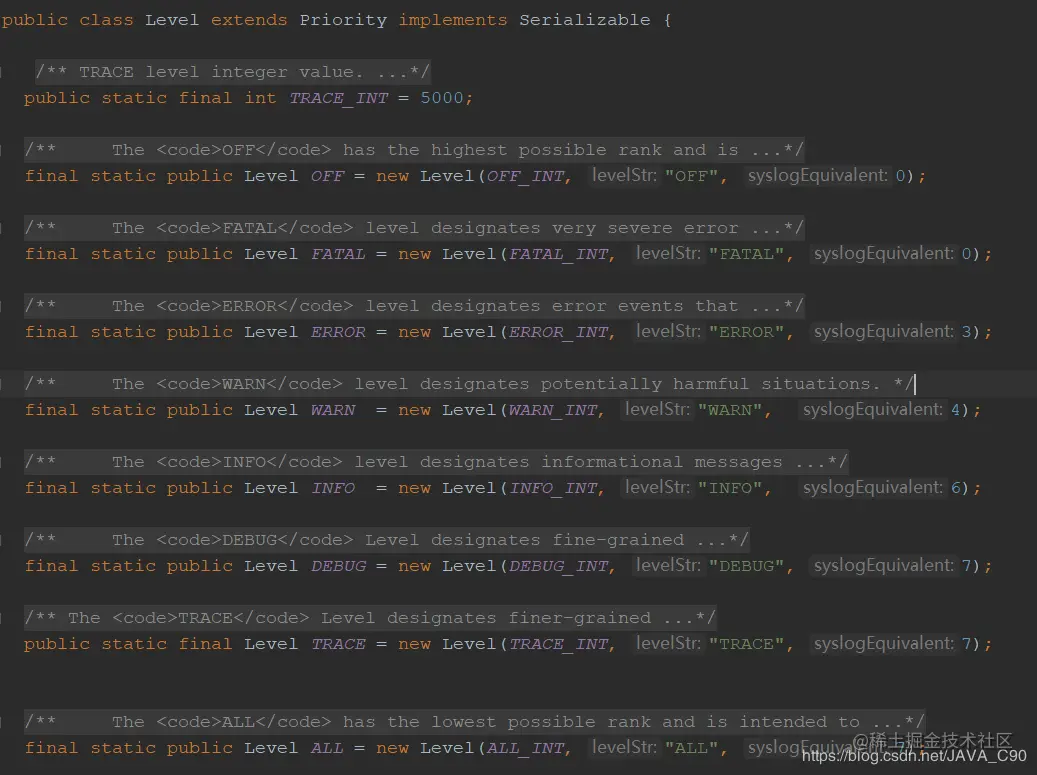Image resolution: width=1037 pixels, height=775 pixels.
Task: Click the WARN field name before equals sign
Action: click(x=333, y=410)
